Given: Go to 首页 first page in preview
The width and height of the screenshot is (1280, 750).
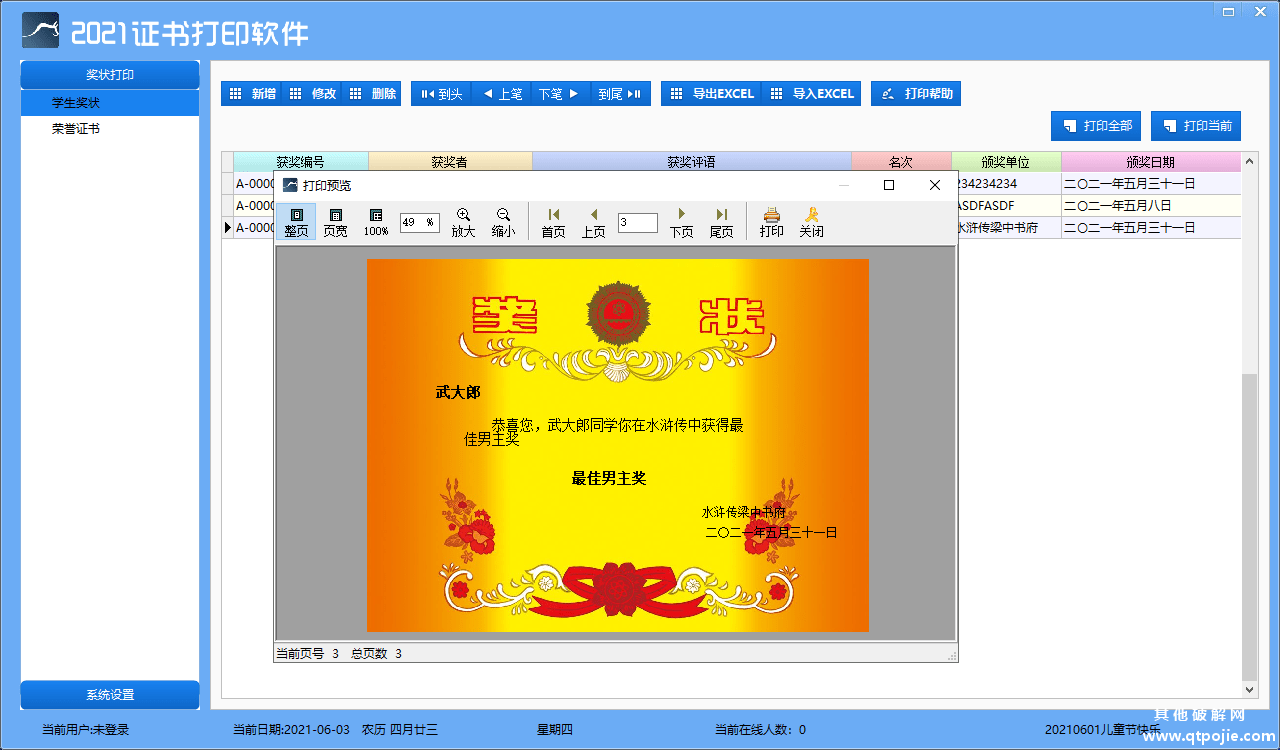Looking at the screenshot, I should pyautogui.click(x=553, y=222).
